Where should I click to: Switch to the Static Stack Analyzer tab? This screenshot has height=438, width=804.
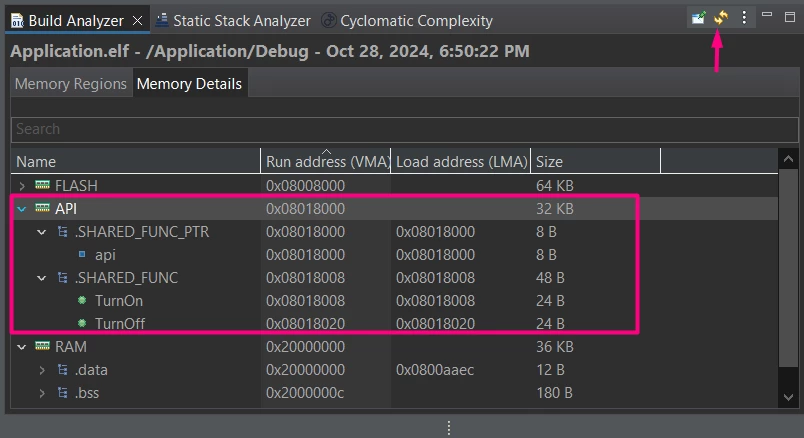233,21
